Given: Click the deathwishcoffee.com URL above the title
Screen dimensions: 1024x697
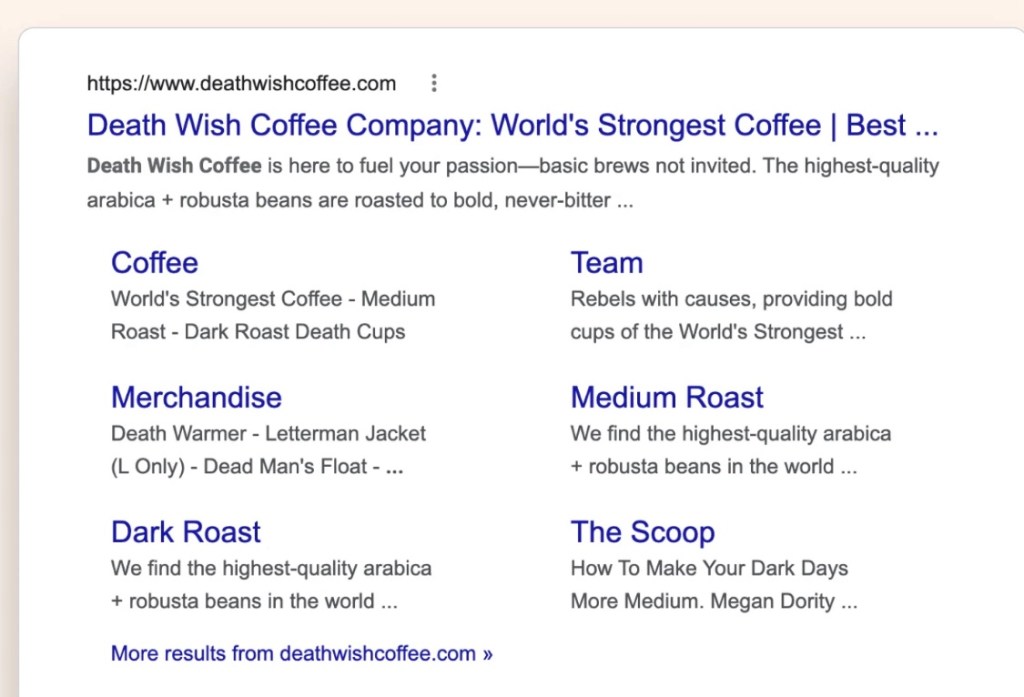Looking at the screenshot, I should point(241,83).
